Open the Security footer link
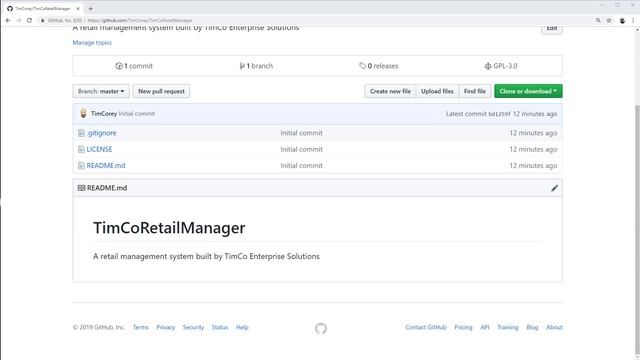Image resolution: width=640 pixels, height=360 pixels. [x=193, y=327]
